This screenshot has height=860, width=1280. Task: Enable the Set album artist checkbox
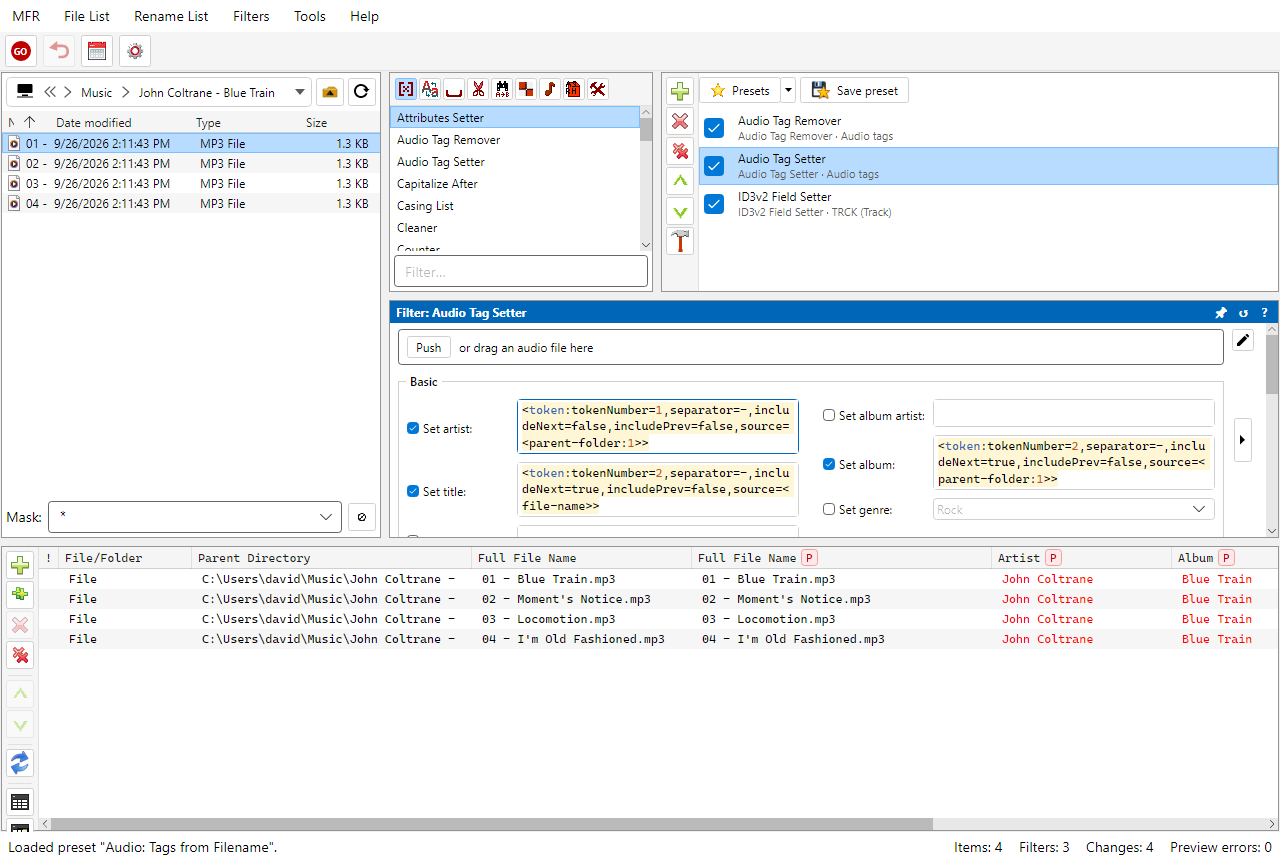(x=829, y=415)
